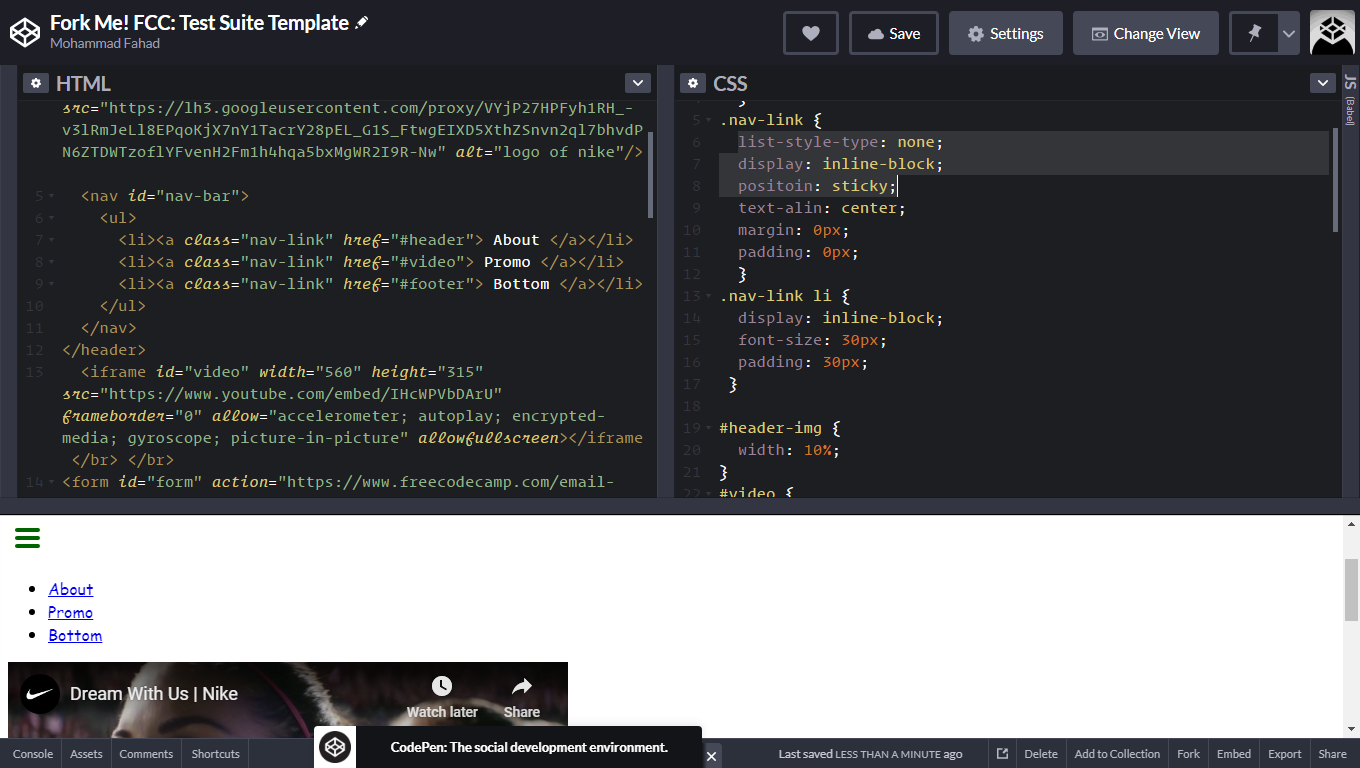
Task: Collapse the HTML panel with its chevron
Action: [x=637, y=83]
